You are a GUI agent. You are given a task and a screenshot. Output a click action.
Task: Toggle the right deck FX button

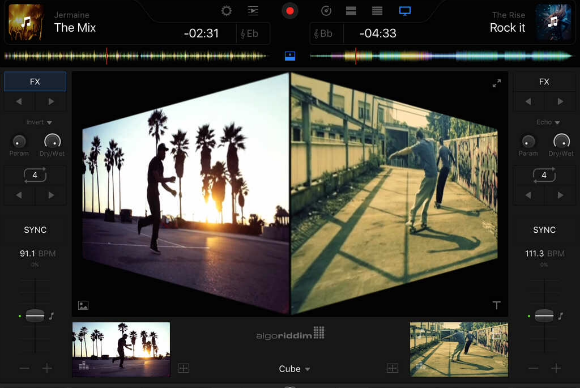[x=544, y=82]
